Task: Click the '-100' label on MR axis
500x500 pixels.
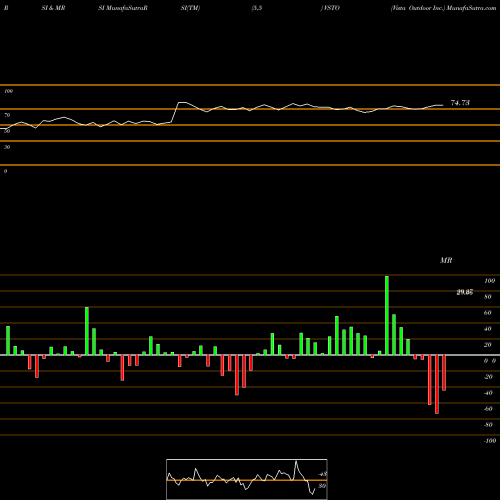Action: [489, 441]
